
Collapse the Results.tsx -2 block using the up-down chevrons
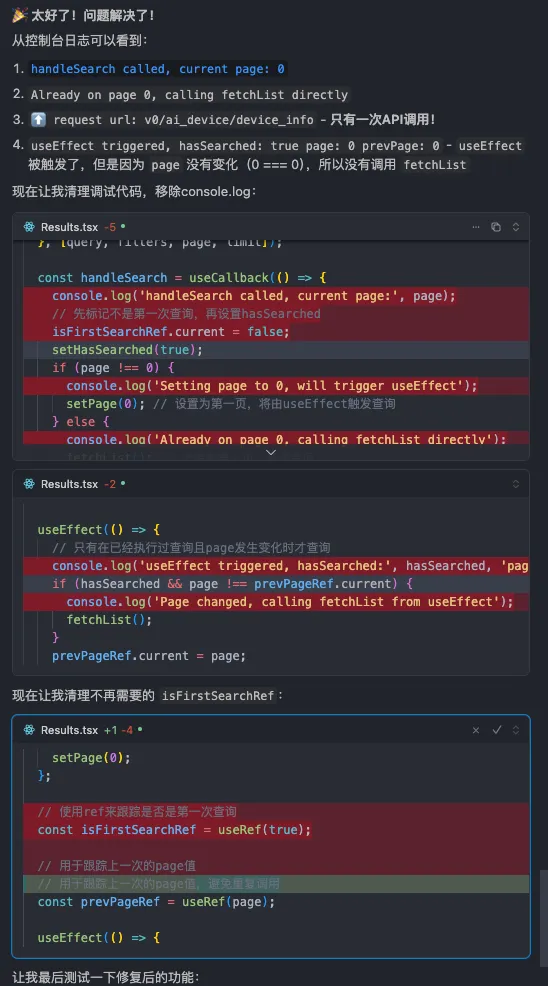click(x=516, y=484)
